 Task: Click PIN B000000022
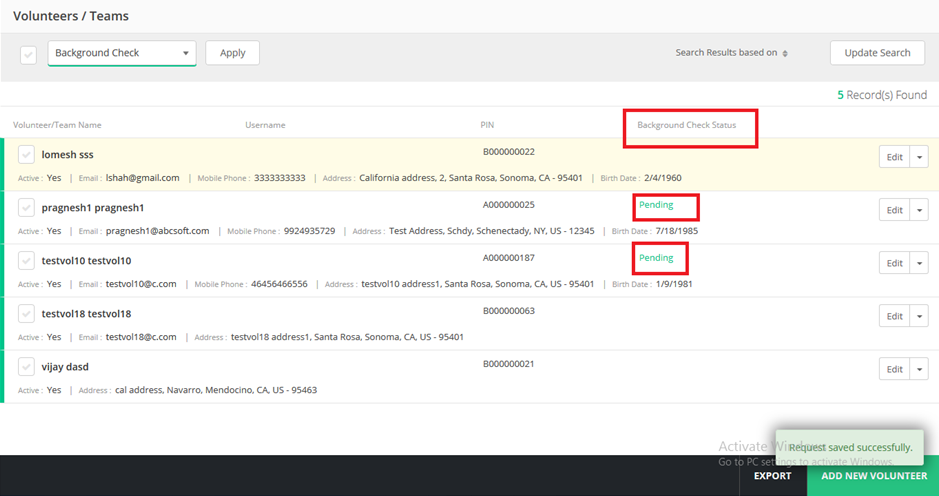click(508, 152)
